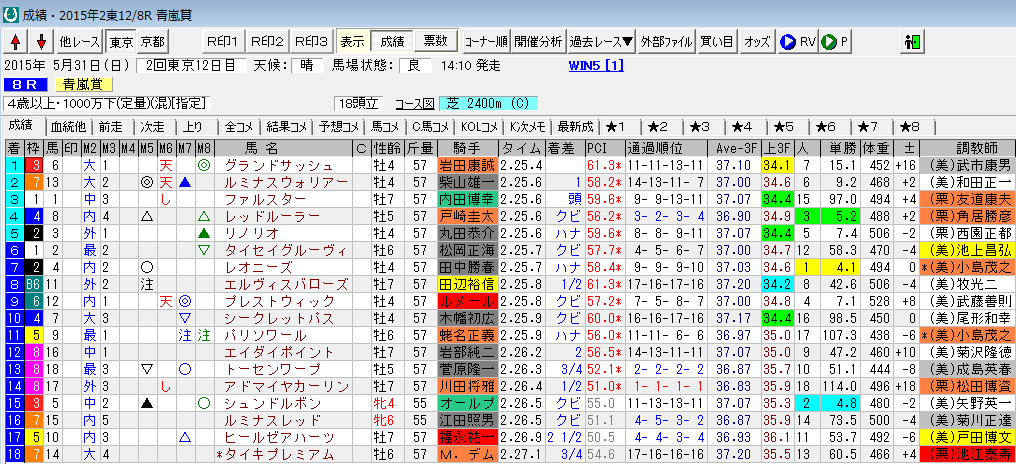Switch to the 前走 tab
The width and height of the screenshot is (1016, 464).
[x=111, y=127]
